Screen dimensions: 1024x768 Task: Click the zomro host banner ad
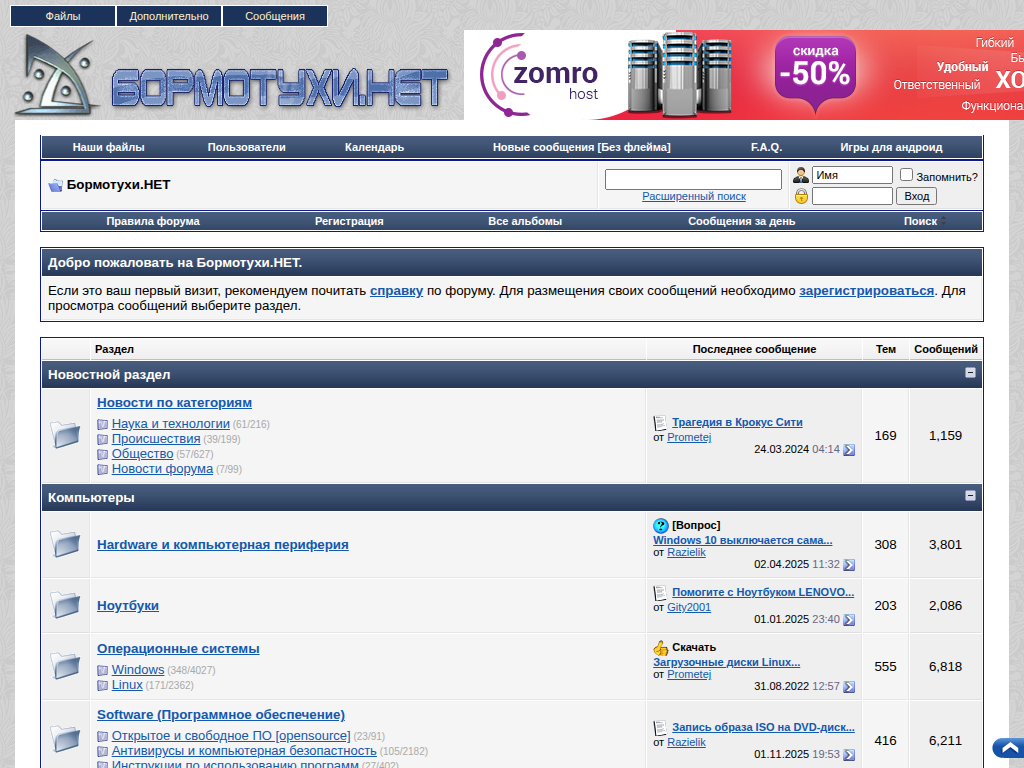coord(743,75)
